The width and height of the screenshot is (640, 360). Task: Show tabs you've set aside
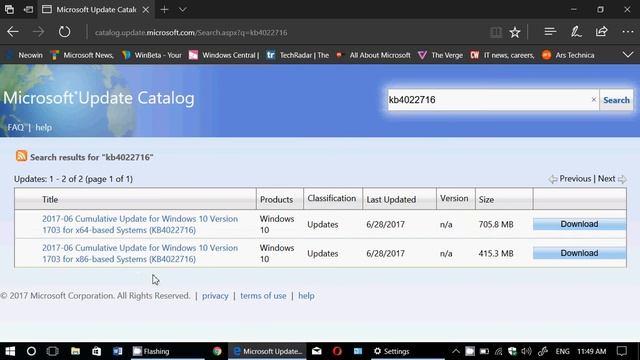pos(9,9)
